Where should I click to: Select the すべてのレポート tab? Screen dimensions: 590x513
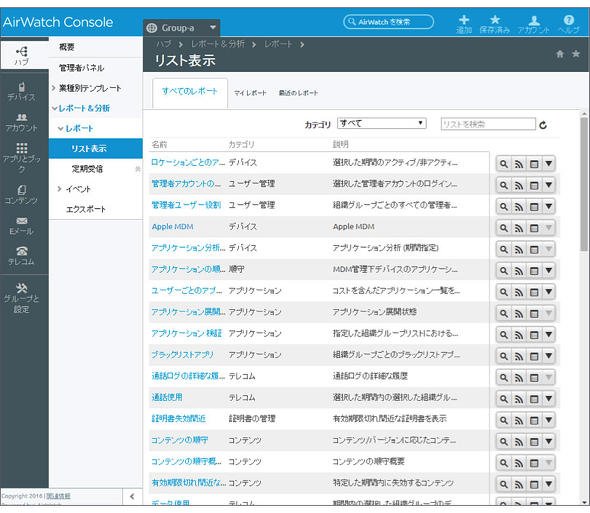pos(190,91)
